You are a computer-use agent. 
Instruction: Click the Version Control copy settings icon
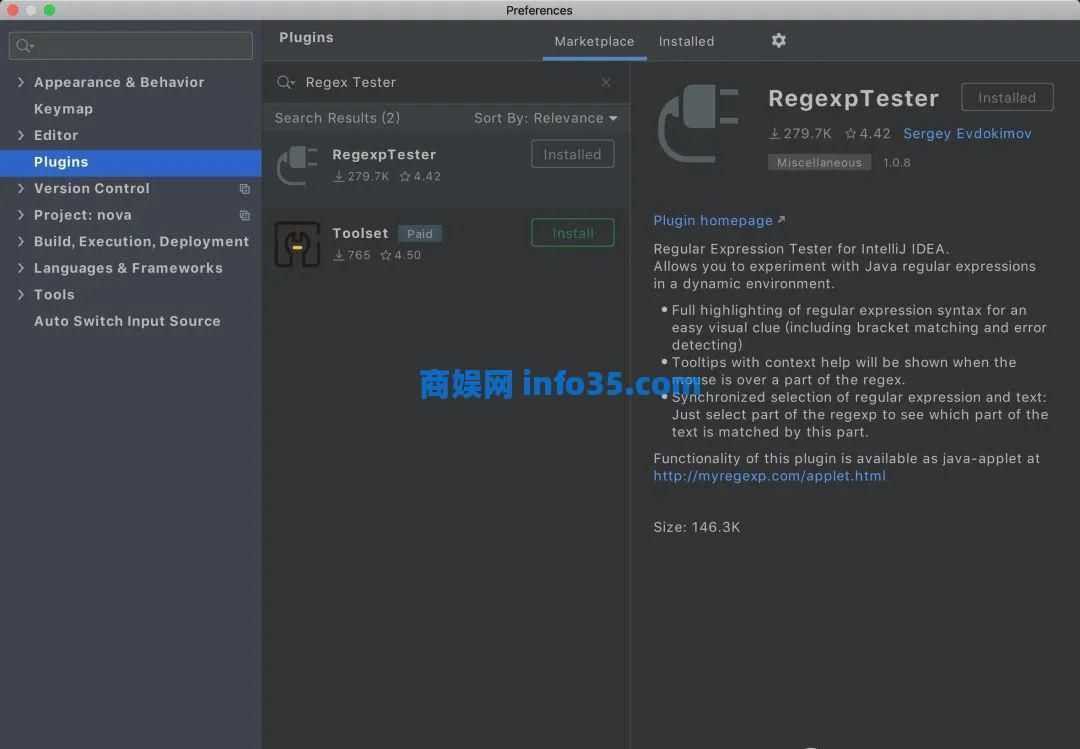[x=245, y=189]
